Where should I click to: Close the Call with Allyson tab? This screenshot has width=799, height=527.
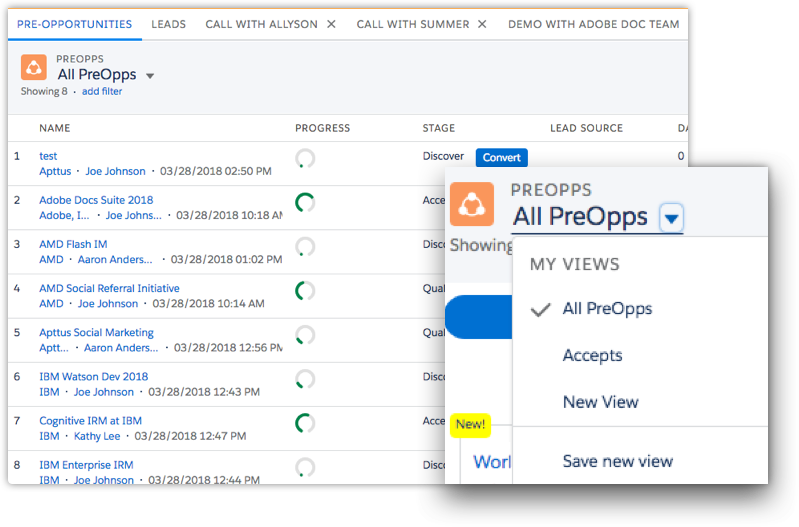pyautogui.click(x=331, y=24)
